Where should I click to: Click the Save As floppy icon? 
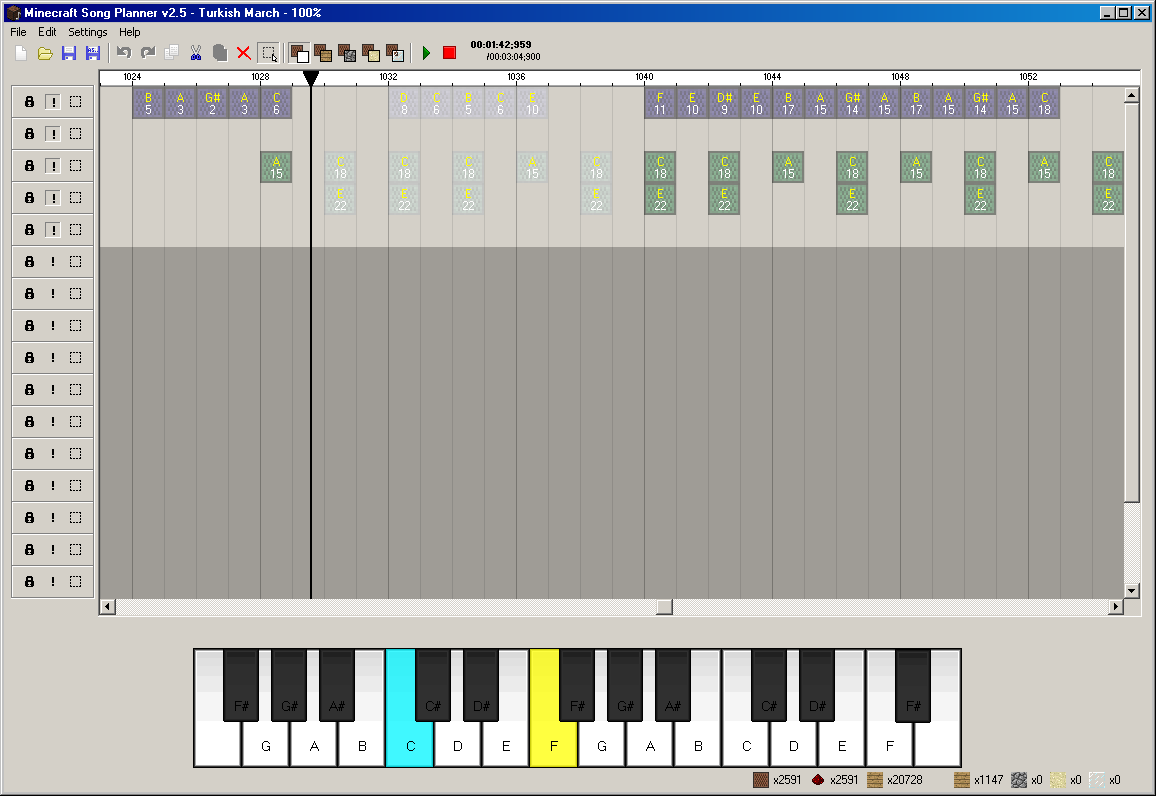tap(92, 53)
